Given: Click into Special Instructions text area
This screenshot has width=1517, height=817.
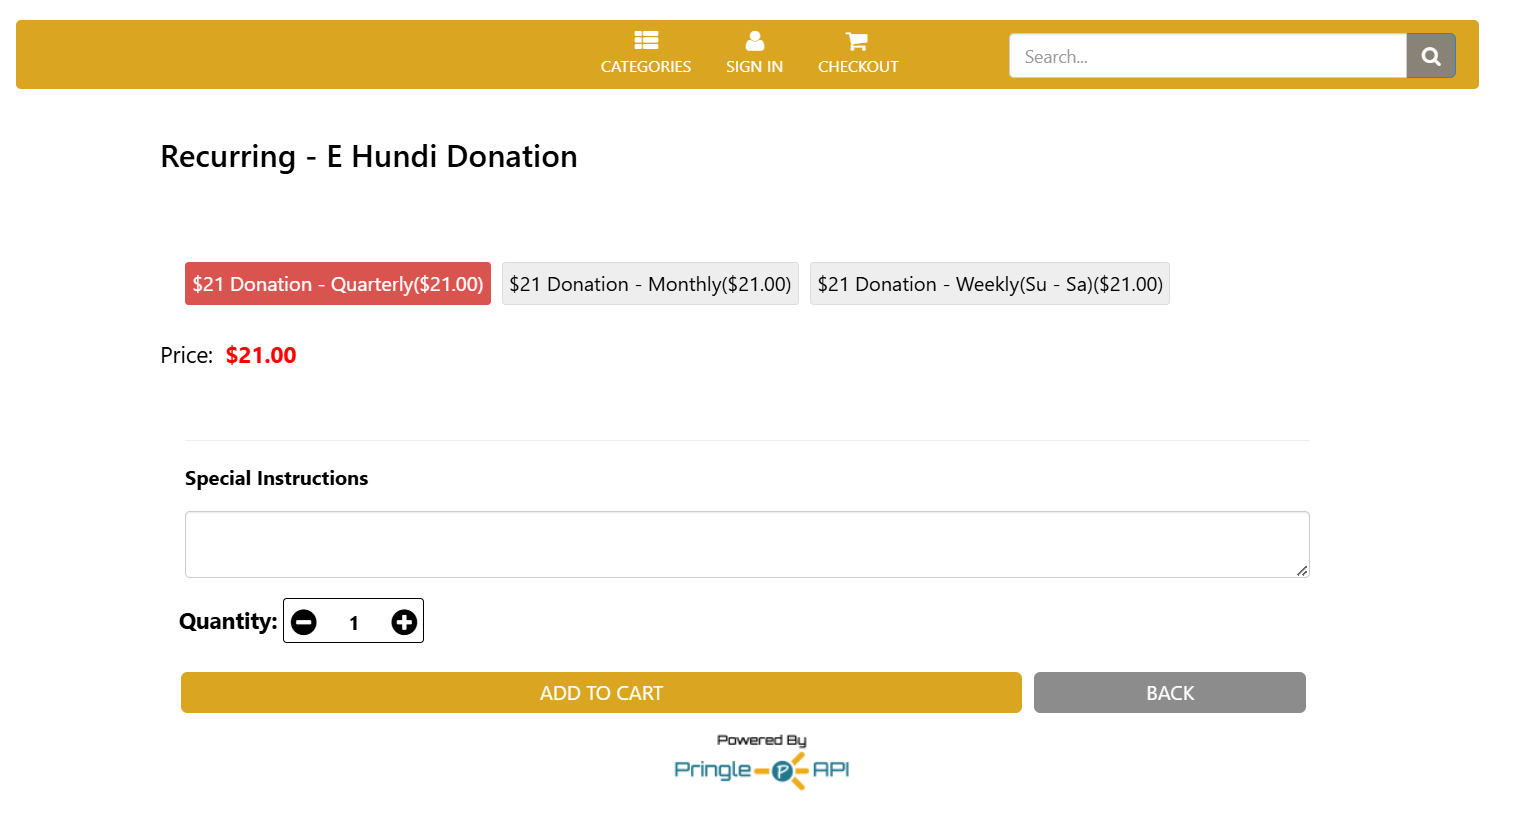Looking at the screenshot, I should tap(747, 545).
